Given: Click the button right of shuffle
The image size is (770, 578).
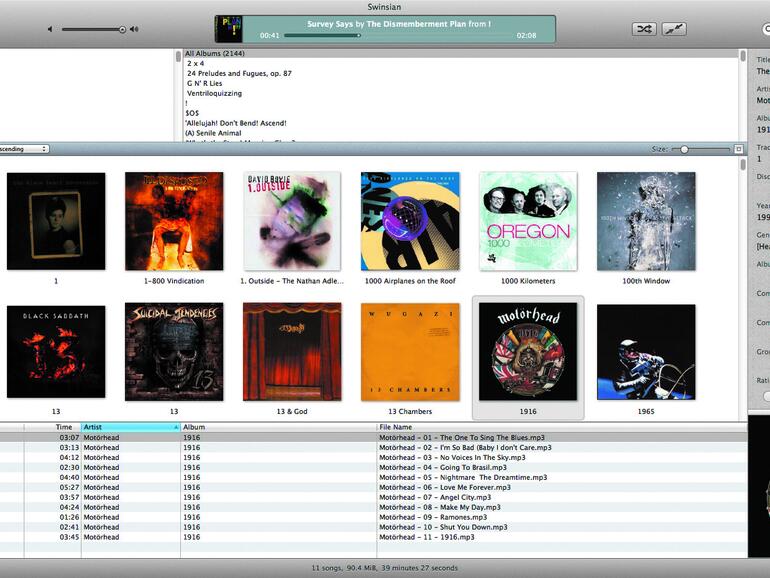Looking at the screenshot, I should tap(674, 29).
